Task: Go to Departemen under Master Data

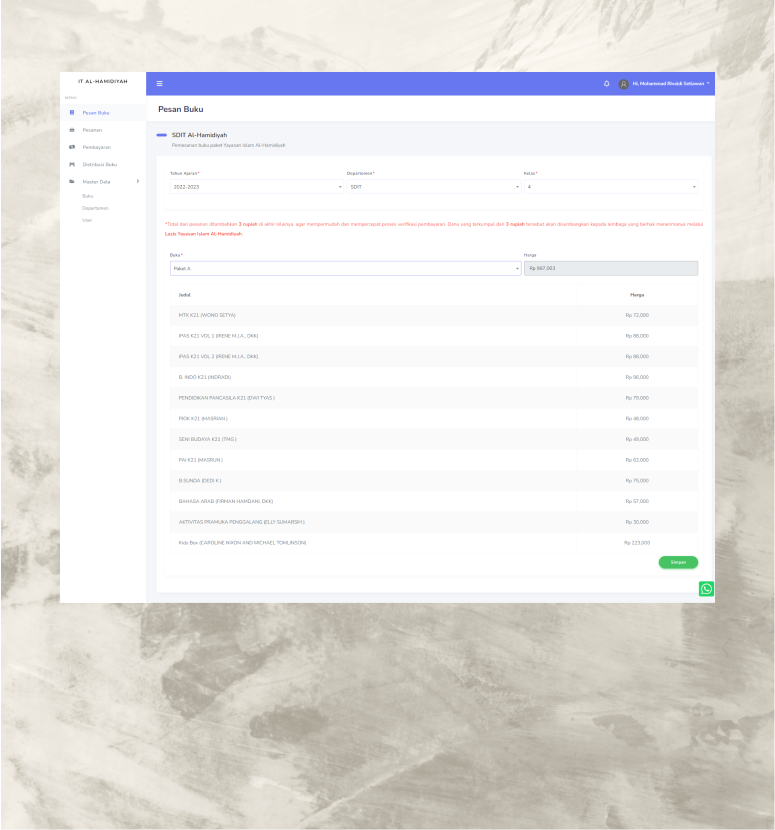Action: tap(95, 208)
